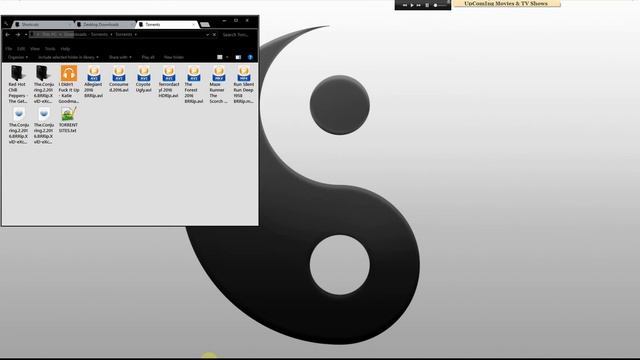Go back with the Back arrow
640x360 pixels.
[7, 35]
